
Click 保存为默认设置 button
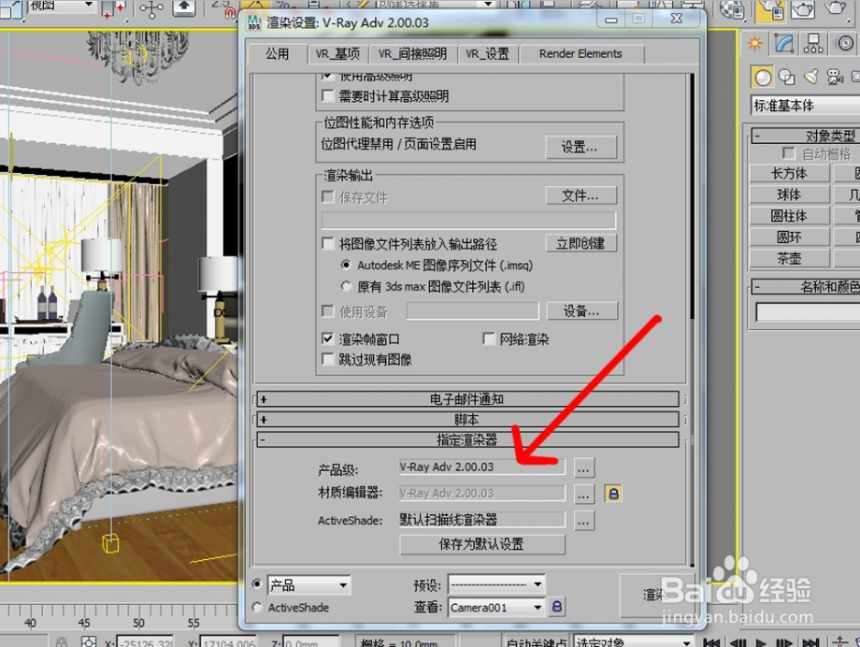tap(482, 544)
